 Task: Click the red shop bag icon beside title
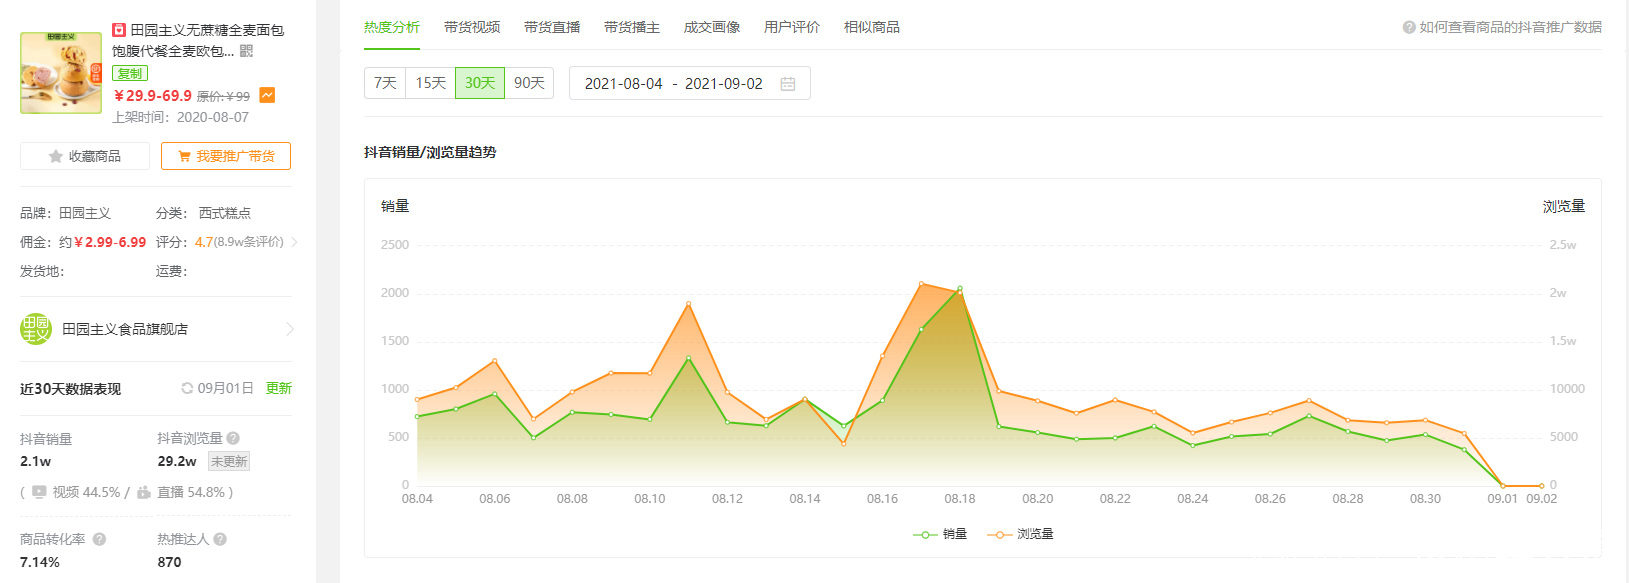coord(119,30)
